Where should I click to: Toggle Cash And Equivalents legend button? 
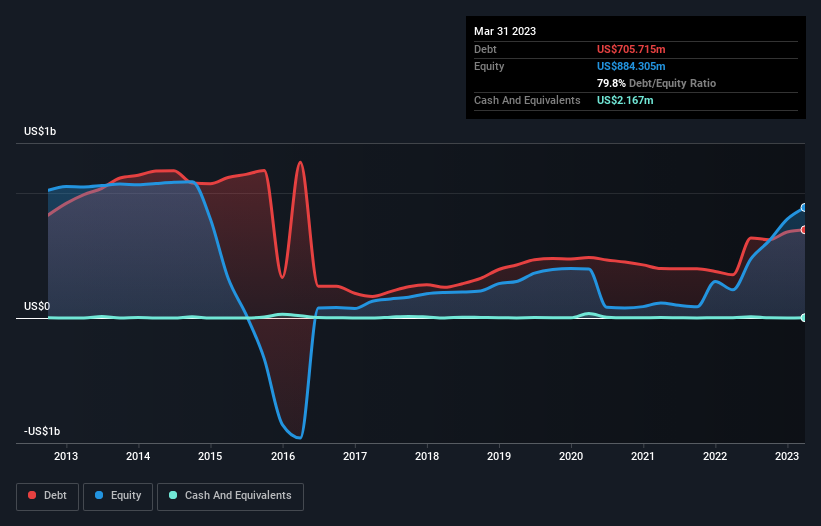pos(230,496)
